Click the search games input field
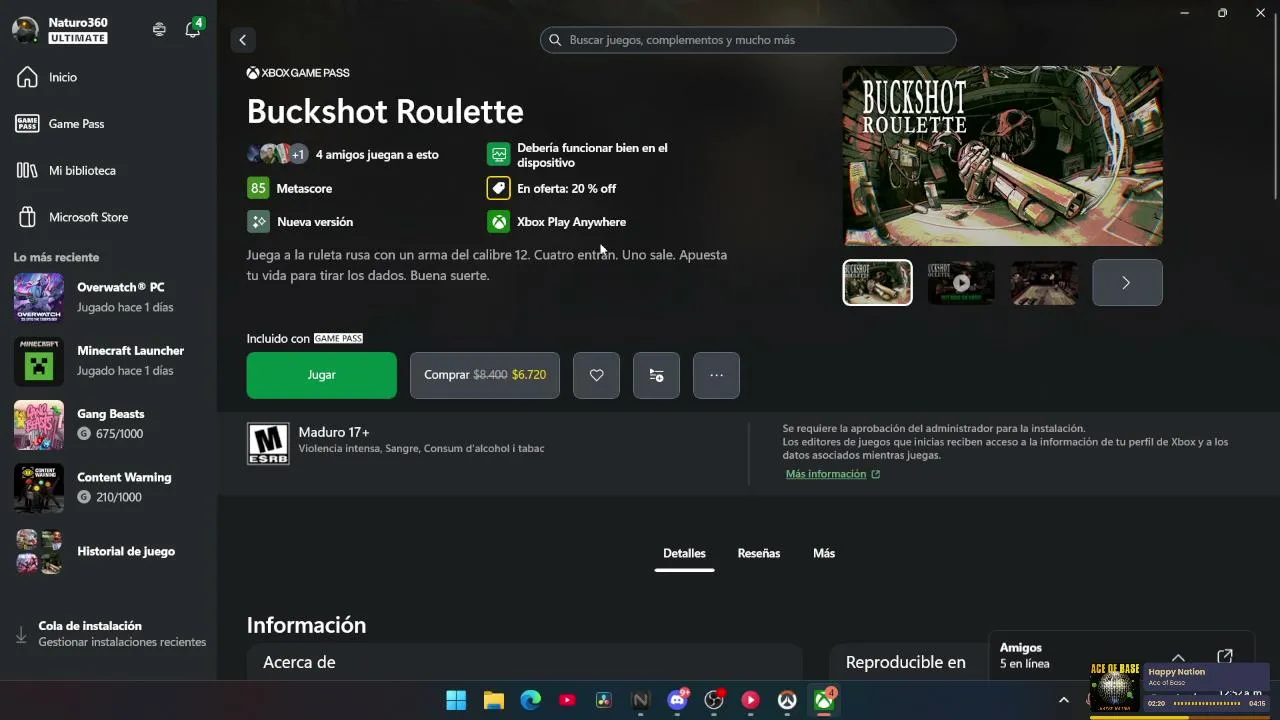 [748, 40]
